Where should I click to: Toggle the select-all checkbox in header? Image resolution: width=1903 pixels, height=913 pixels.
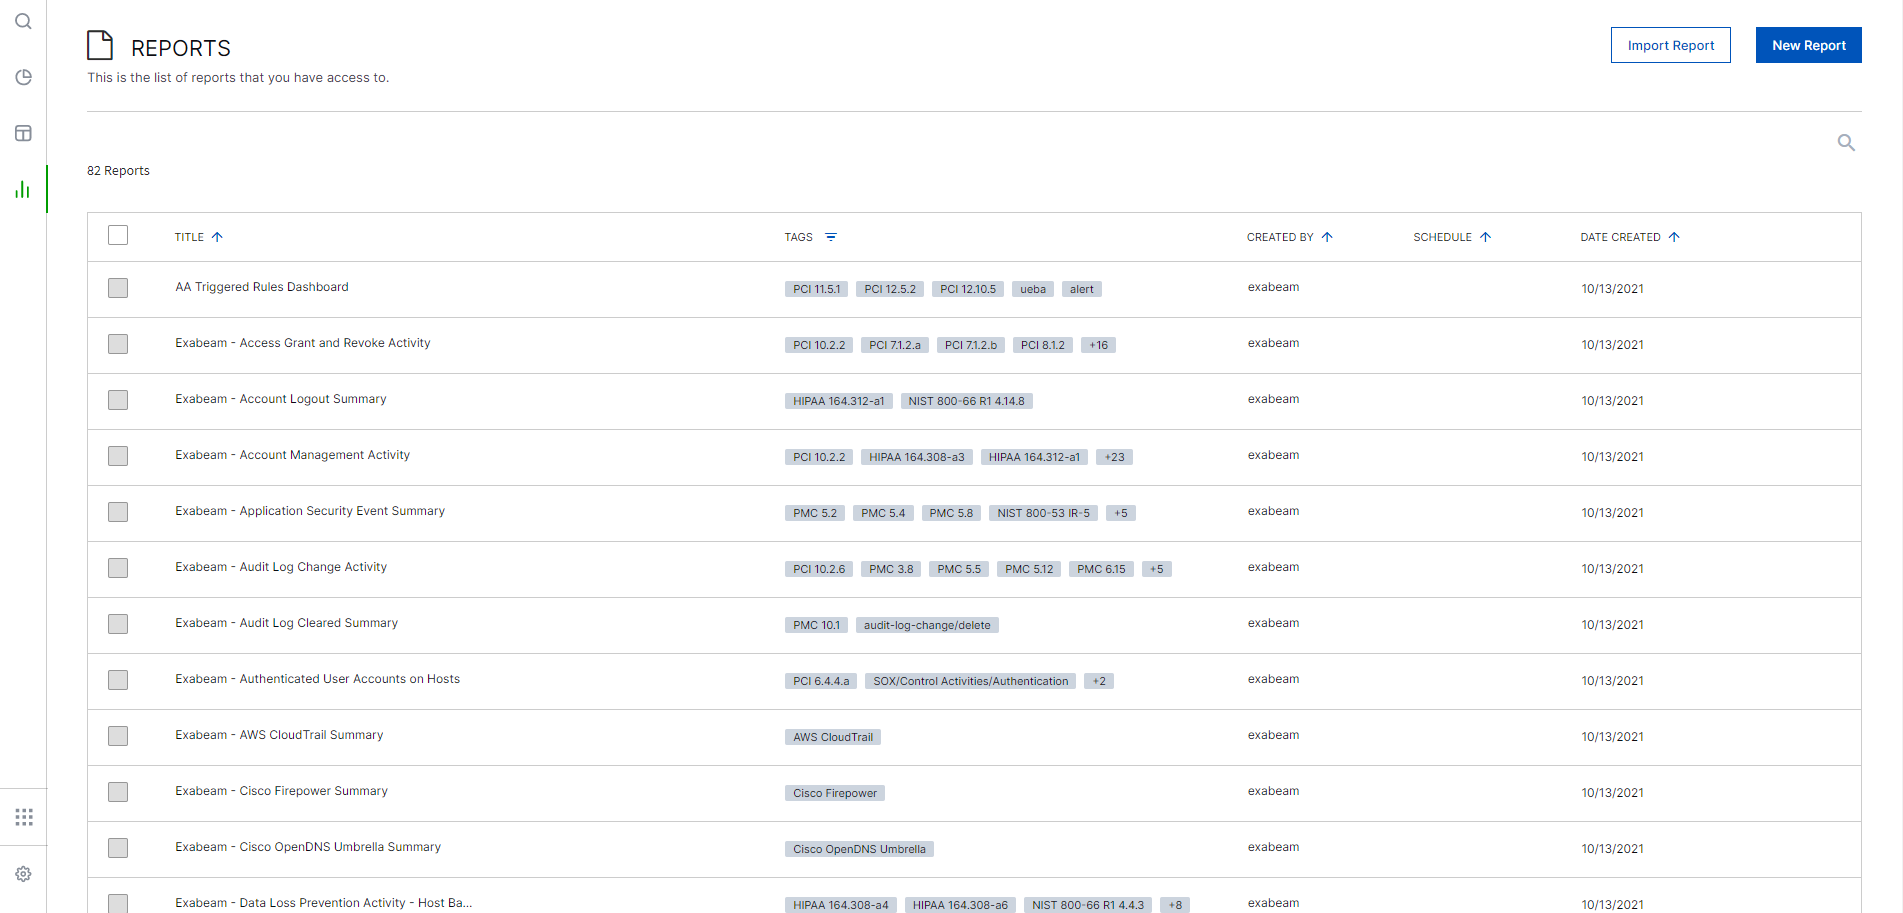118,235
